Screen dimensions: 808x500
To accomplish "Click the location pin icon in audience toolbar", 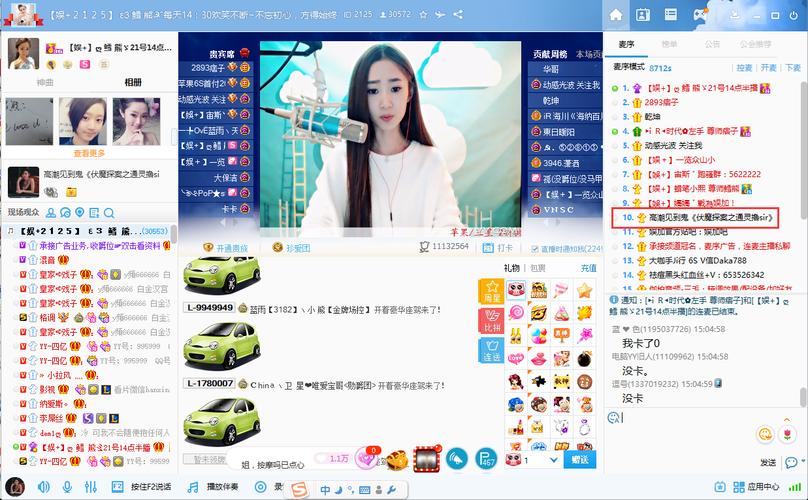I will point(79,212).
